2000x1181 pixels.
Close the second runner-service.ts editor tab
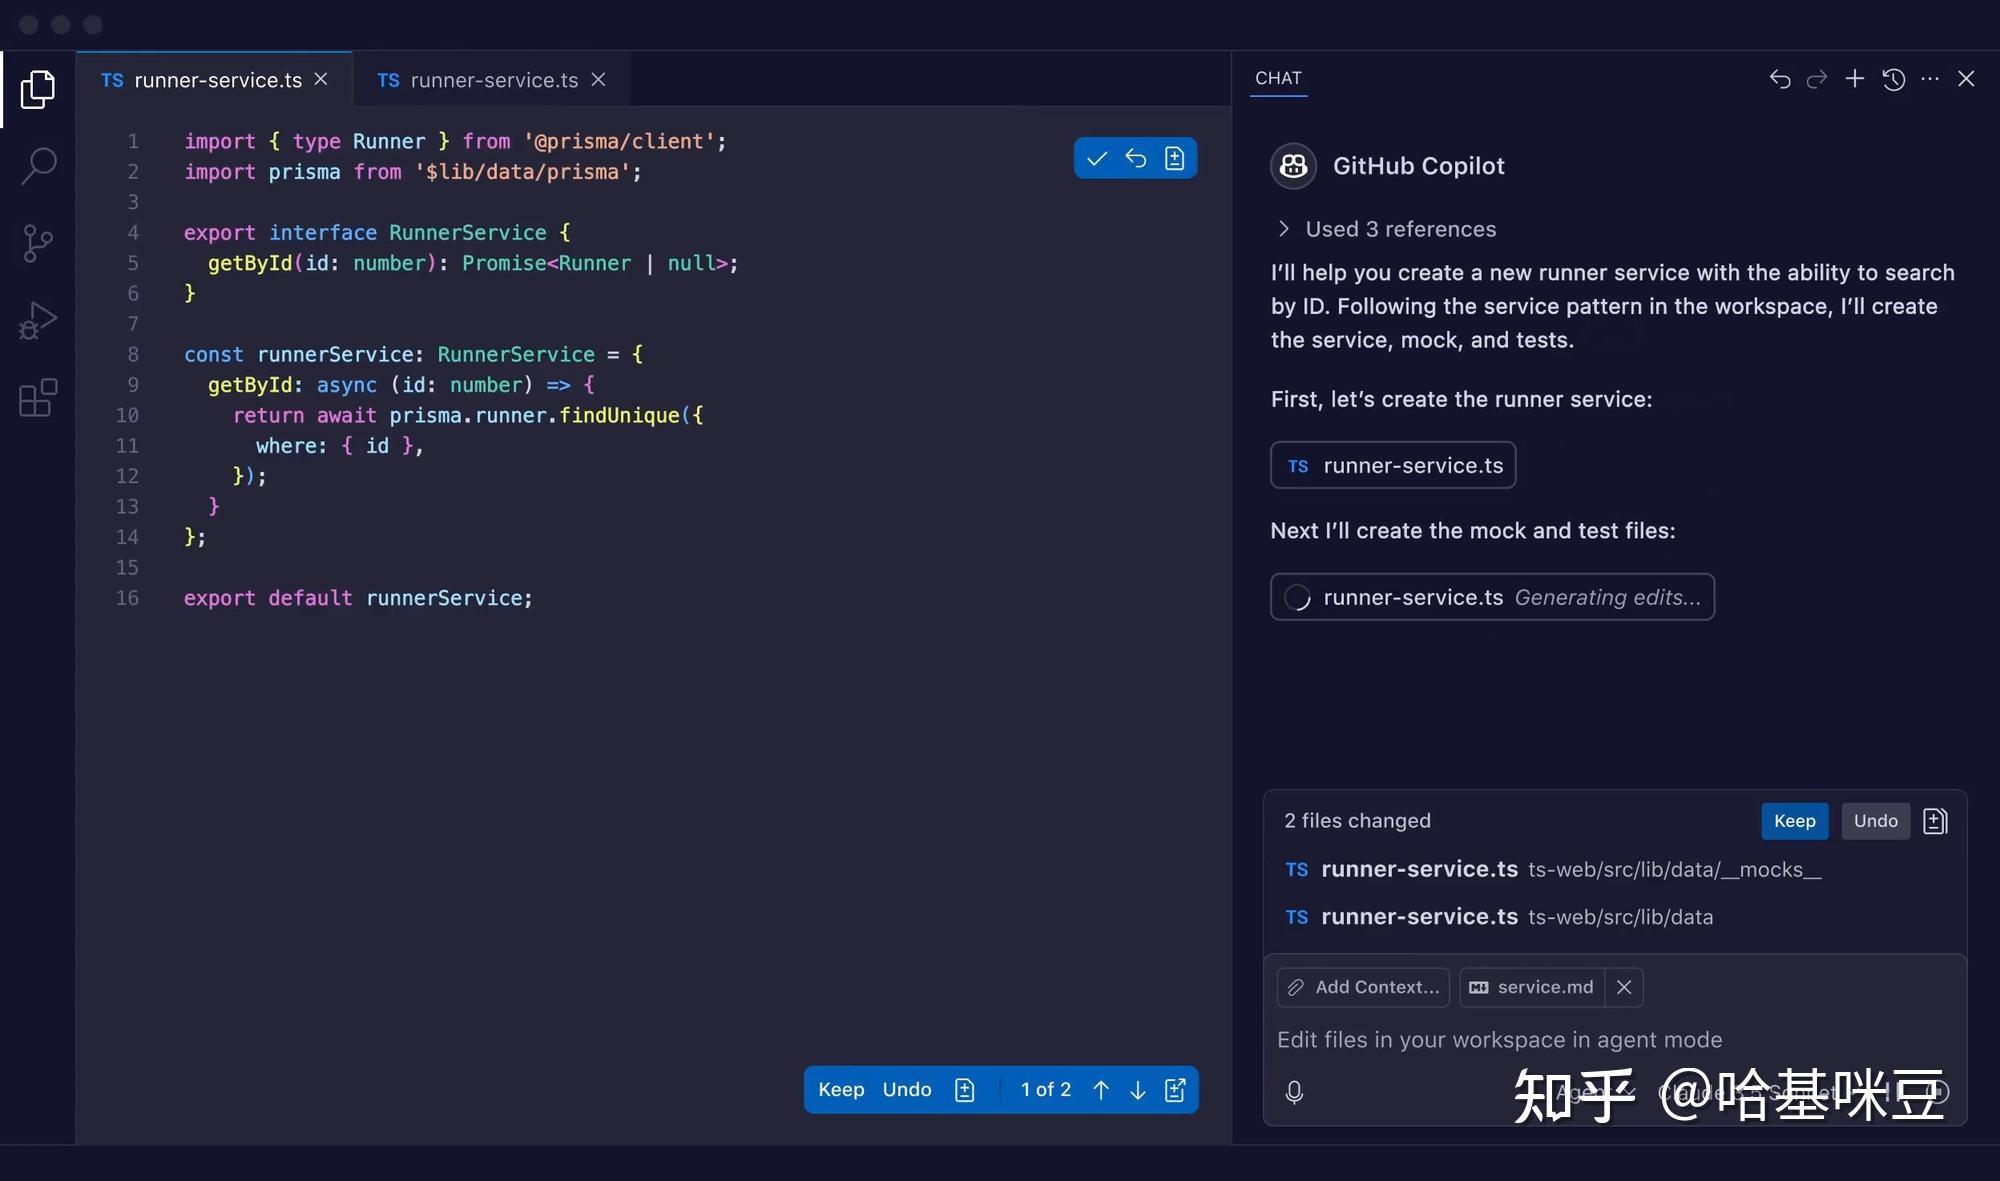tap(598, 79)
